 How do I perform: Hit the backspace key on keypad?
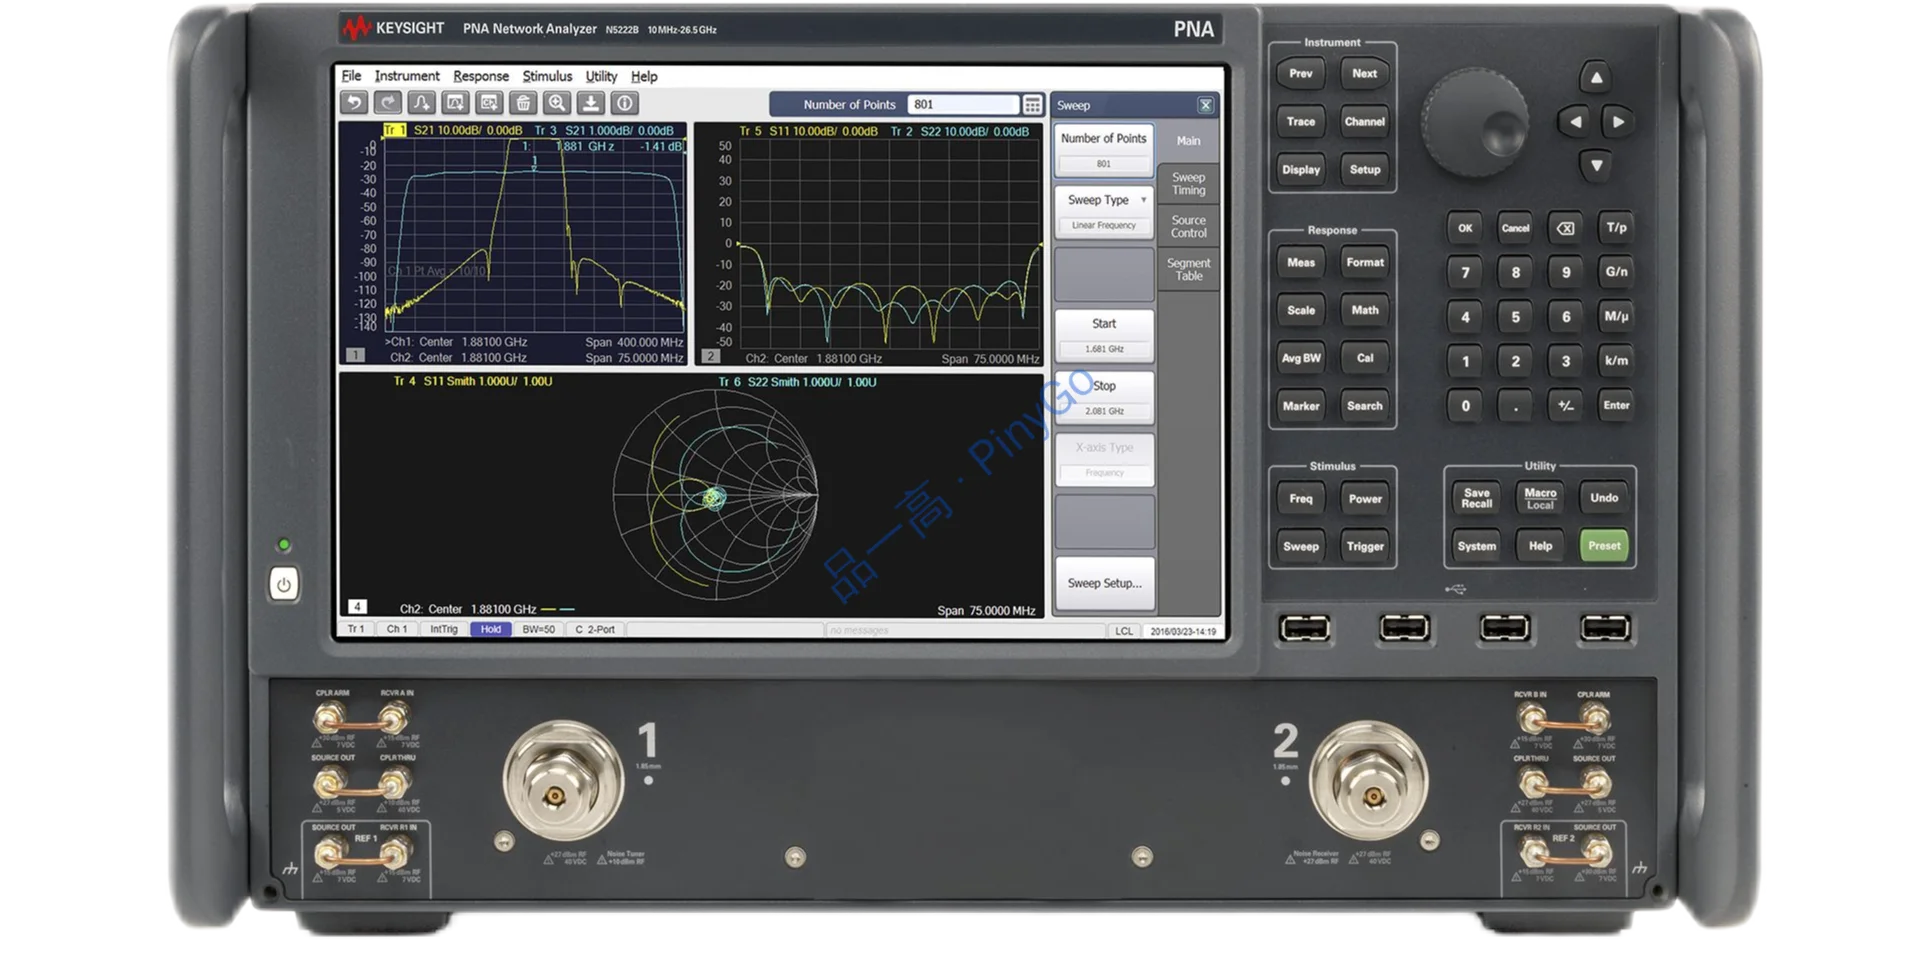(x=1566, y=228)
